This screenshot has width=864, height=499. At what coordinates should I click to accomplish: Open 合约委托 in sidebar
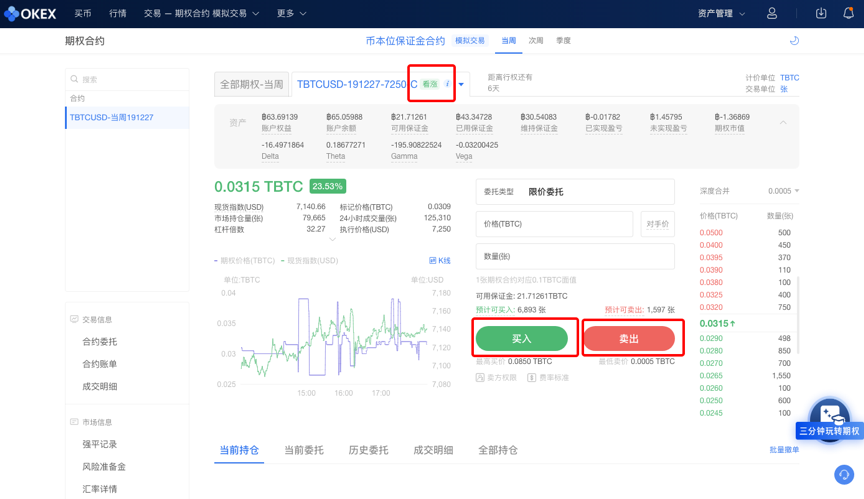point(100,342)
